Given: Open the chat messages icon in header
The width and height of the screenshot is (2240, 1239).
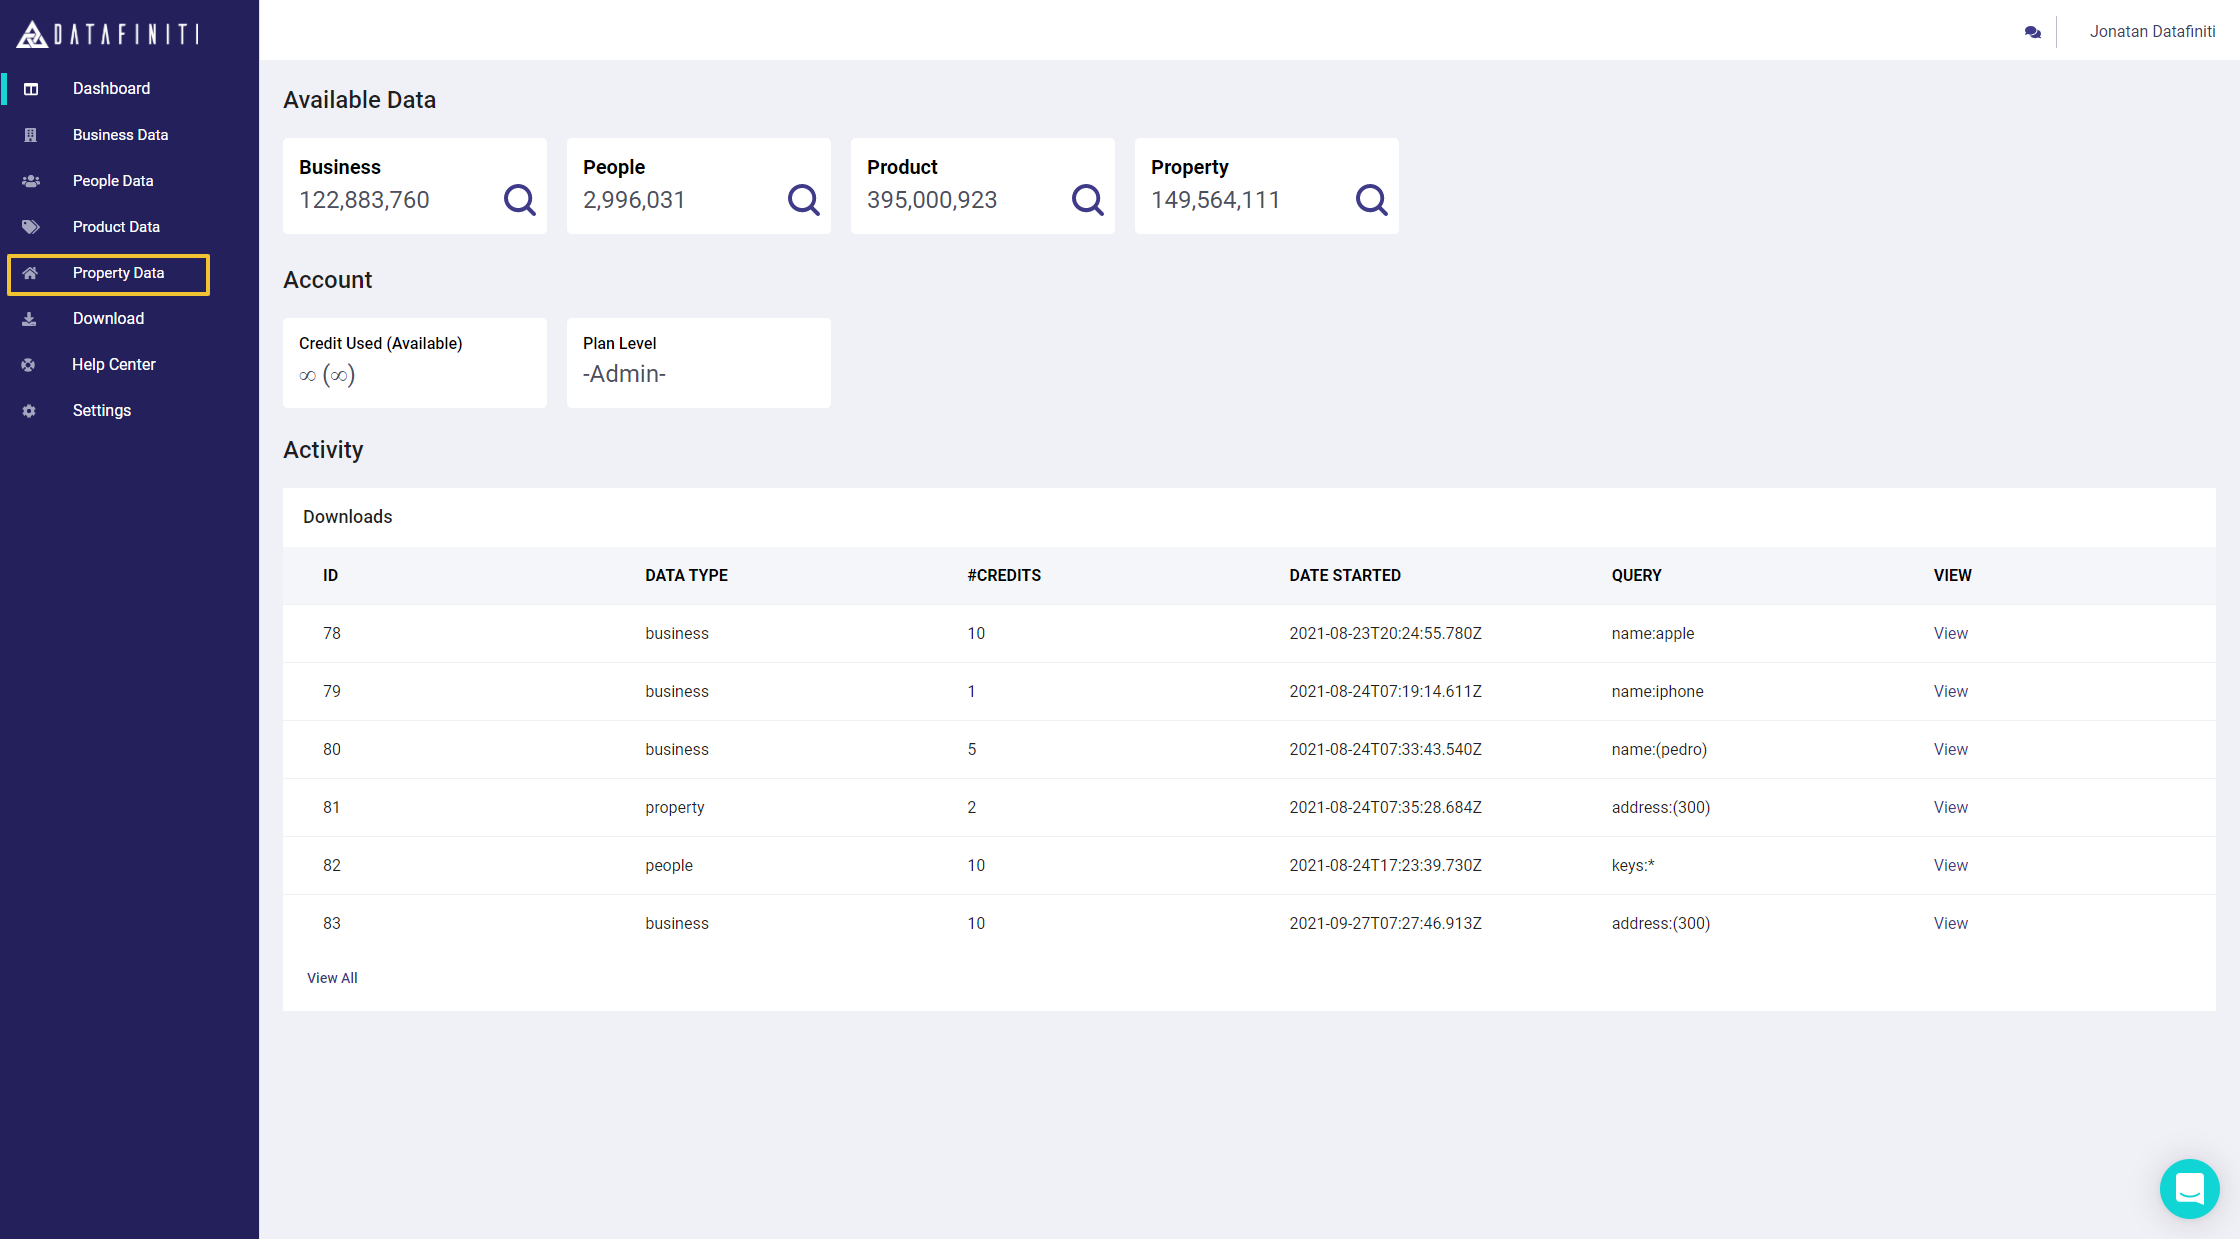Looking at the screenshot, I should tap(2032, 32).
